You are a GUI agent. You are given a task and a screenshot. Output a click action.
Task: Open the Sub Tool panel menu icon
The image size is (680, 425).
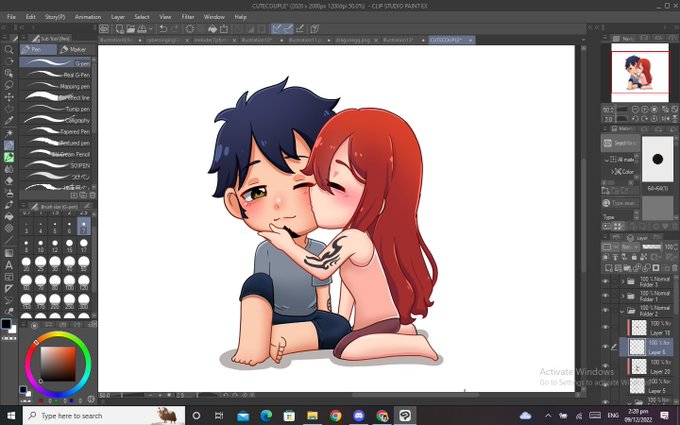[23, 38]
